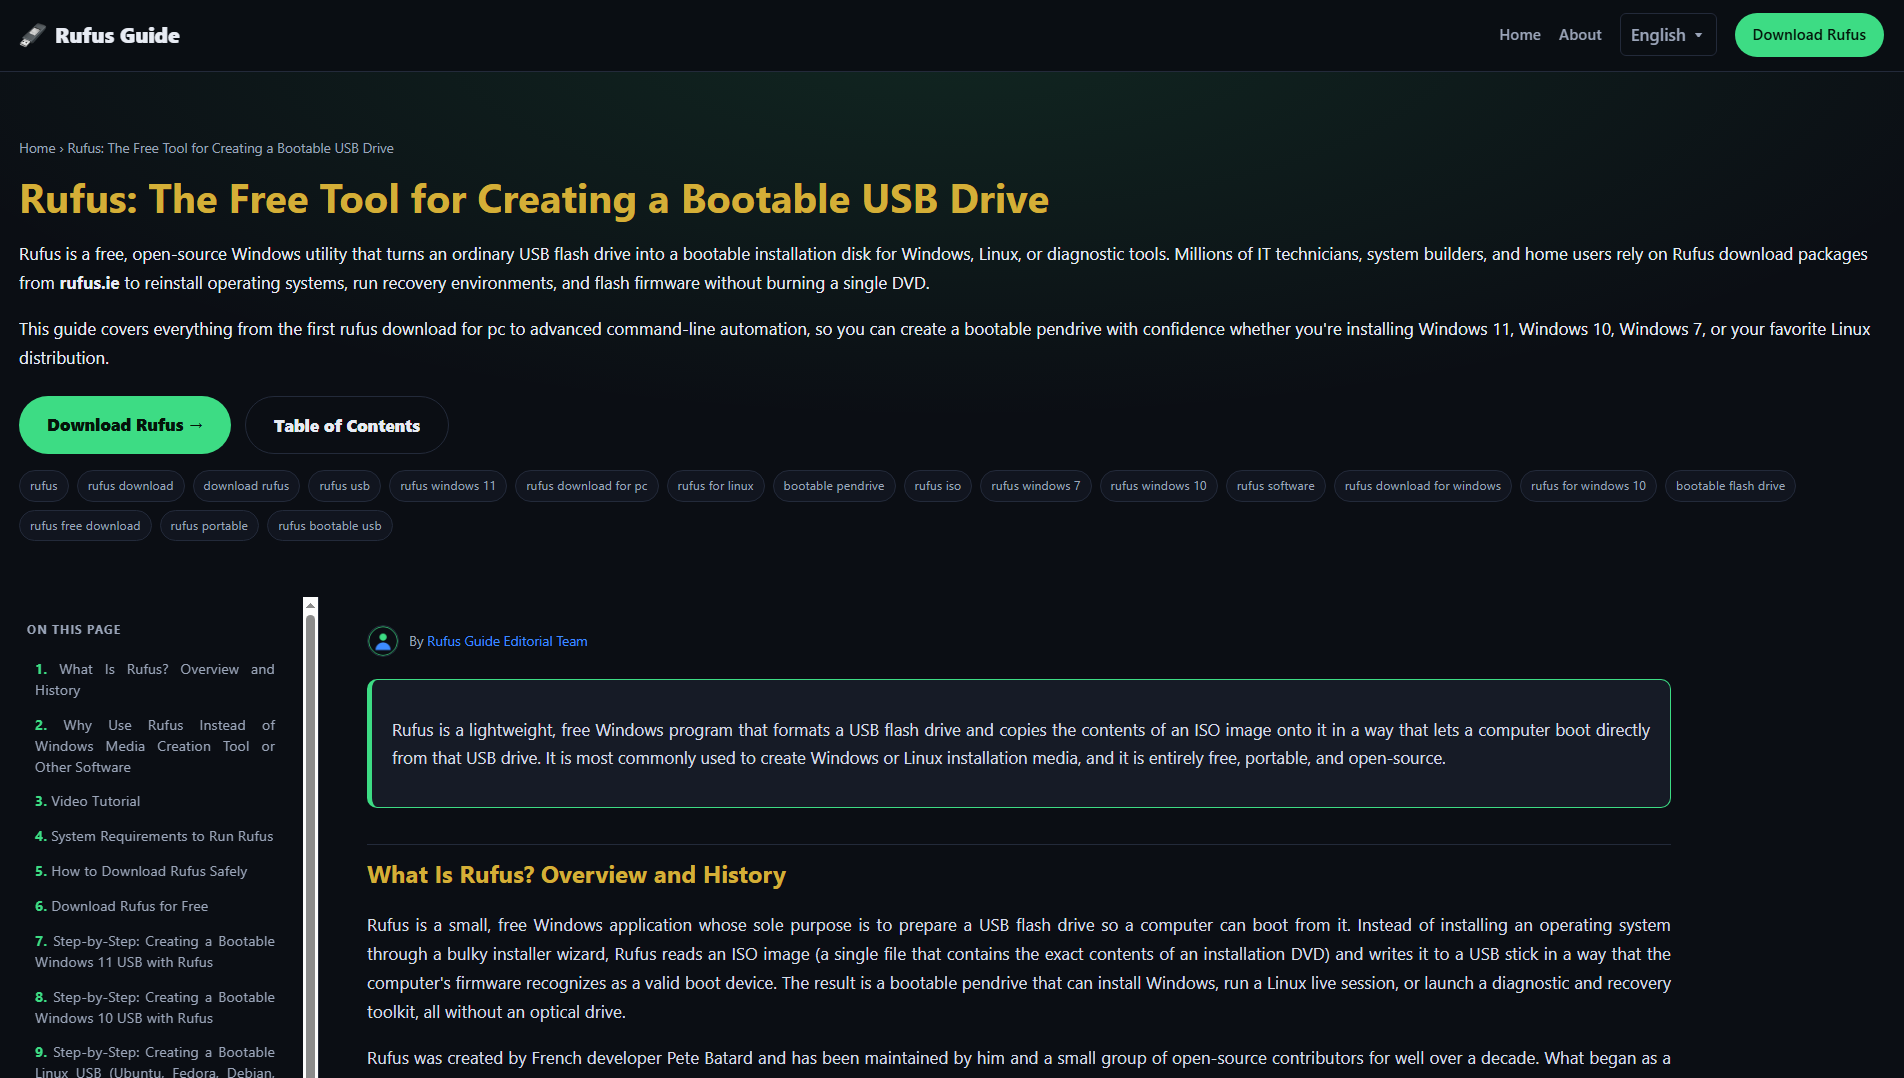The image size is (1904, 1078).
Task: Click the Rufus Guide site title
Action: [x=117, y=35]
